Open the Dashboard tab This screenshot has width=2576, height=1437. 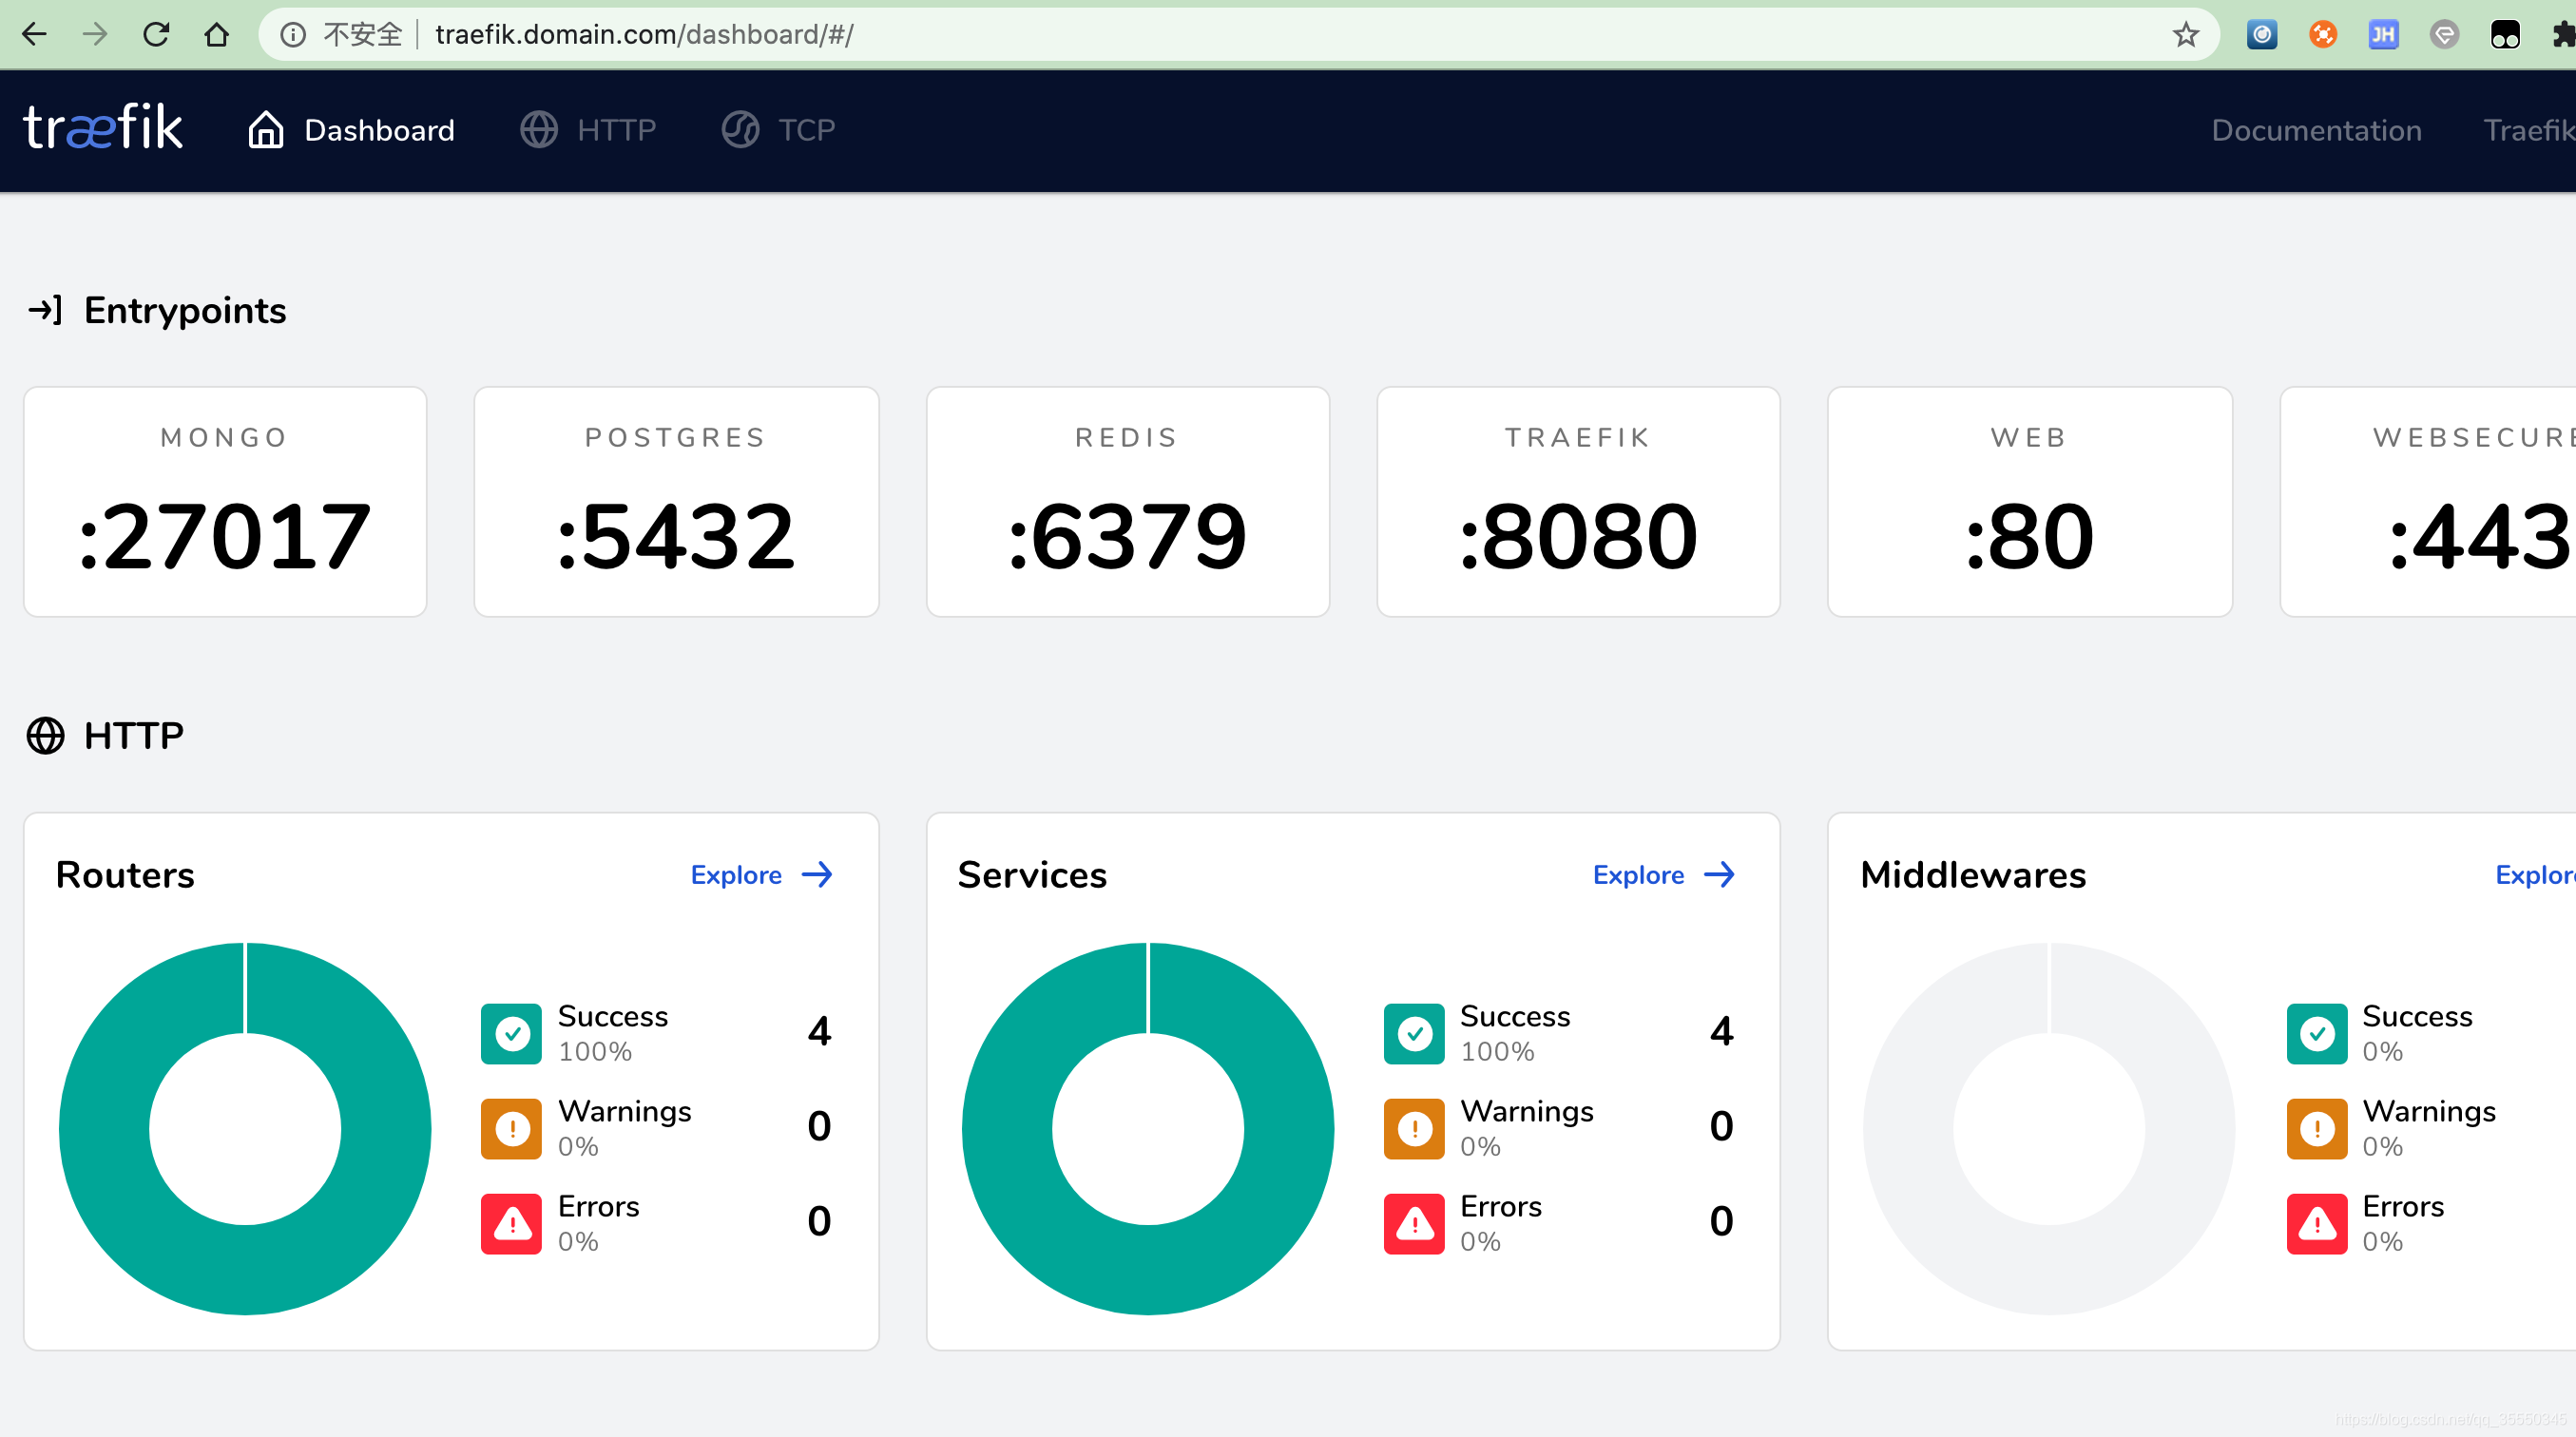(x=351, y=130)
